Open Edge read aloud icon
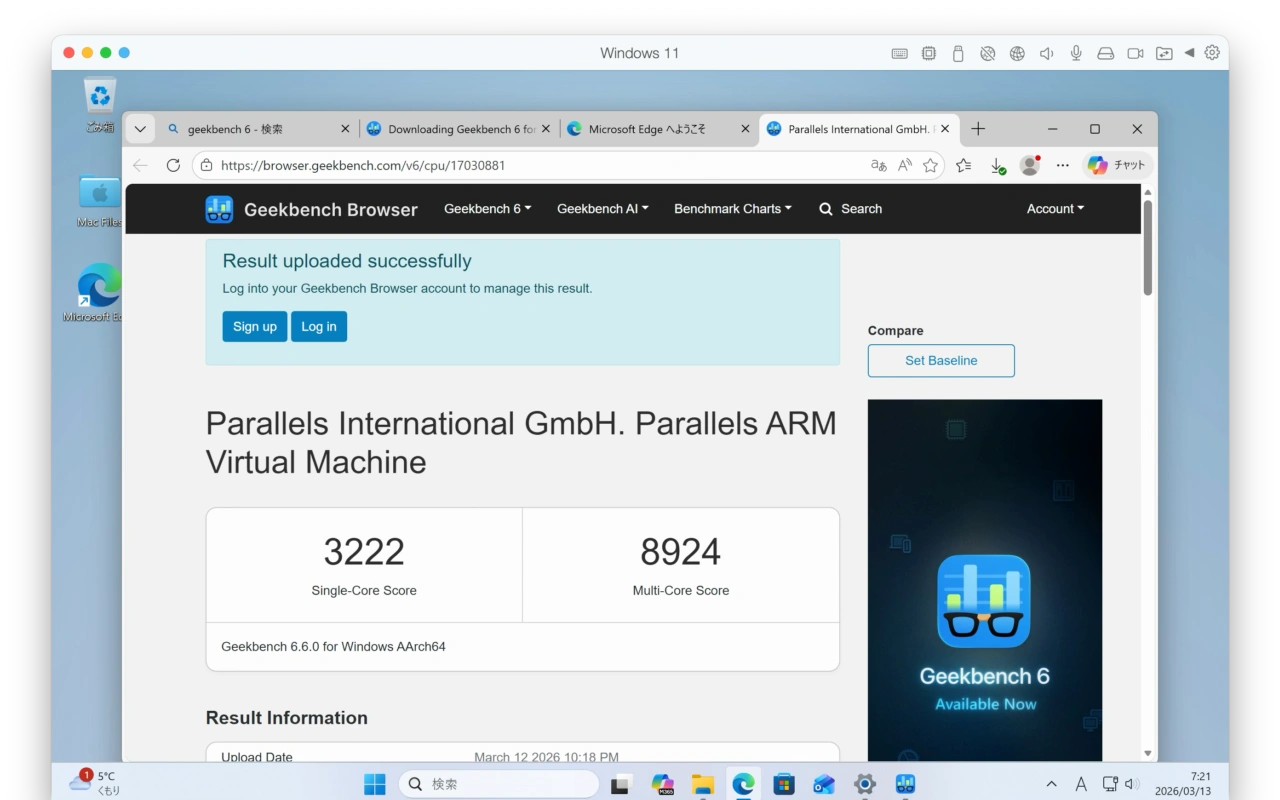This screenshot has height=800, width=1280. pyautogui.click(x=904, y=166)
